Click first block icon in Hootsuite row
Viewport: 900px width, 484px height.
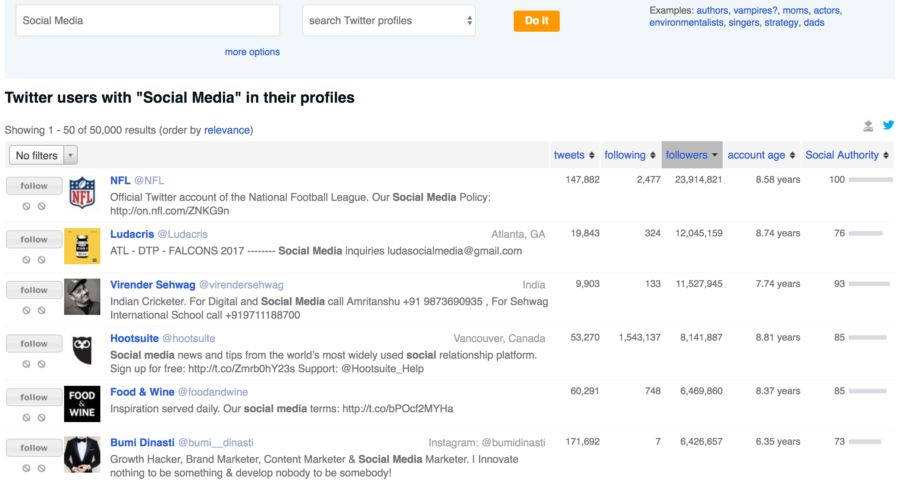(26, 363)
